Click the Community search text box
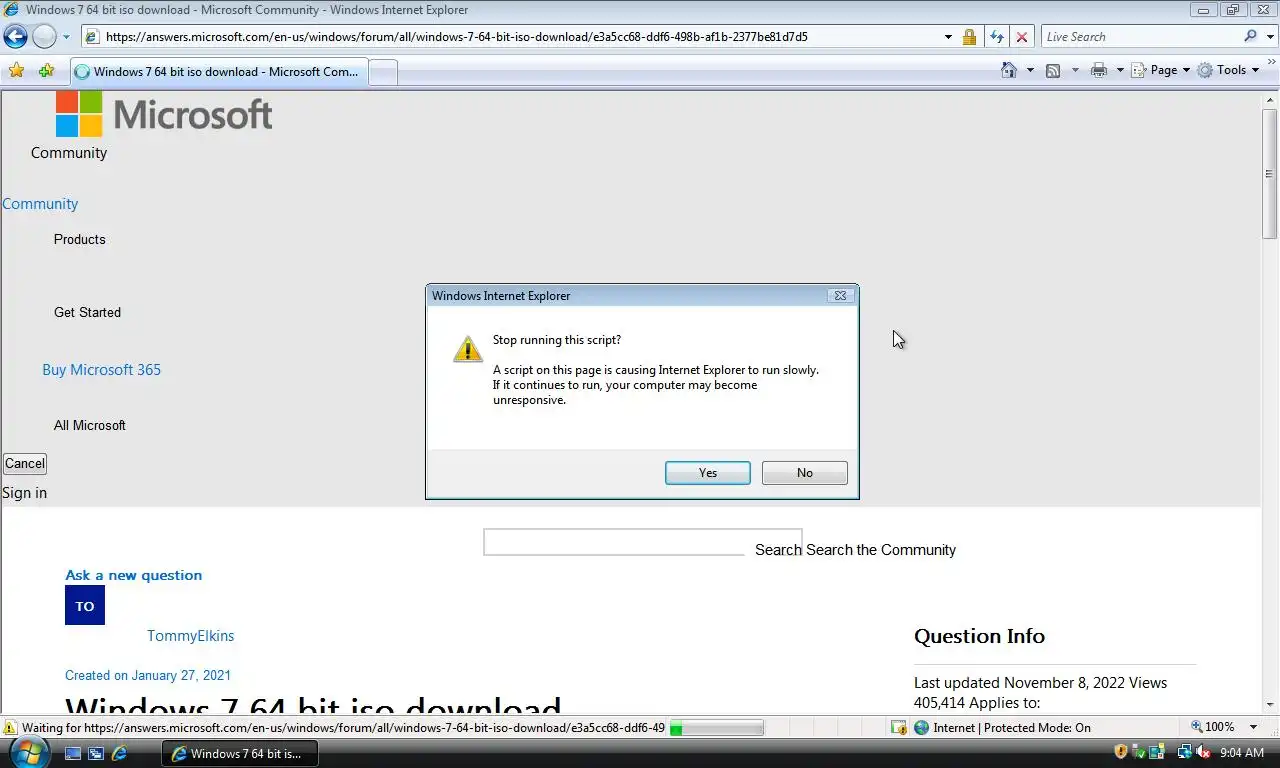Viewport: 1280px width, 768px height. coord(642,542)
